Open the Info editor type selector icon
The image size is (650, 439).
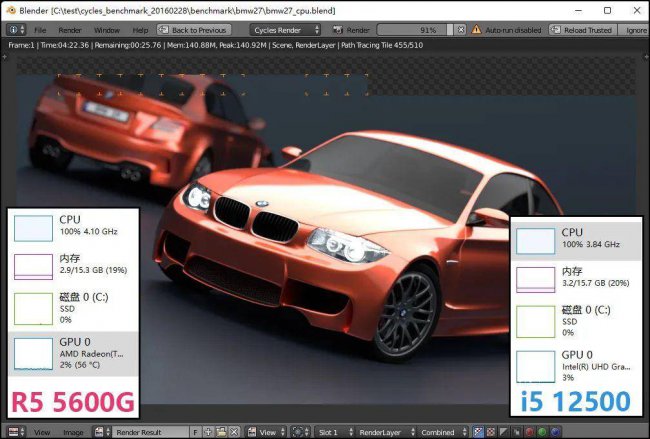[x=17, y=30]
